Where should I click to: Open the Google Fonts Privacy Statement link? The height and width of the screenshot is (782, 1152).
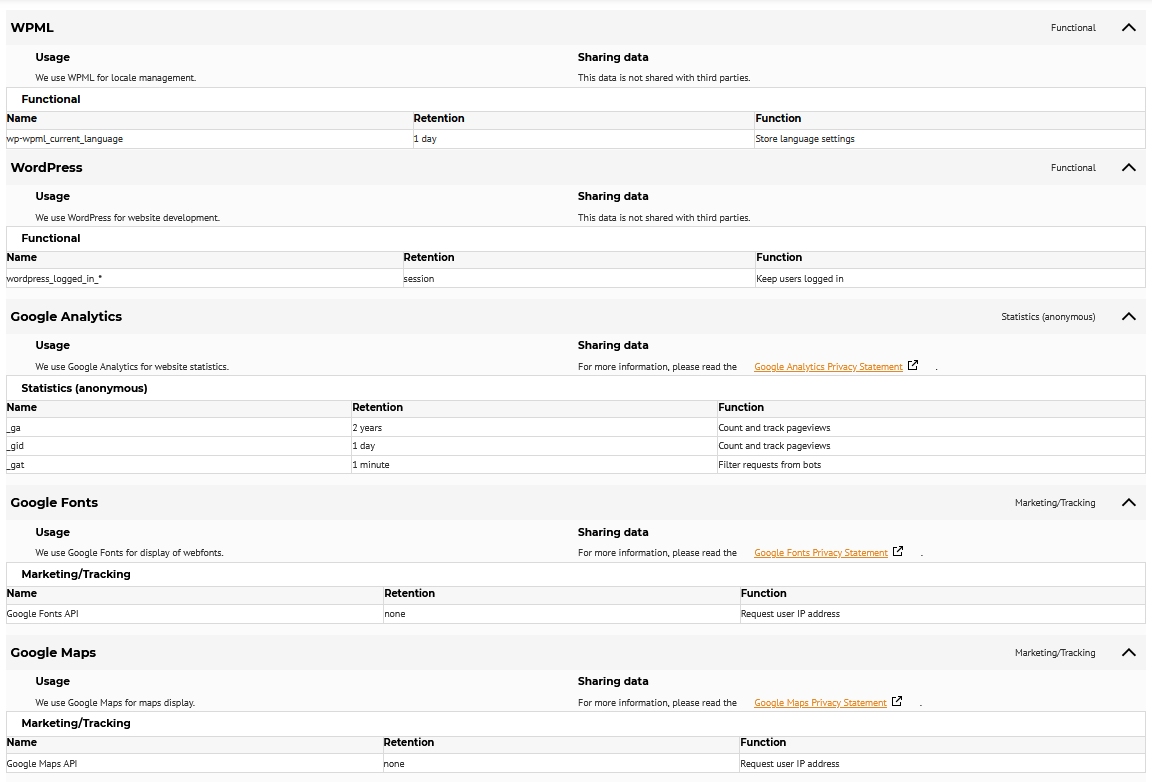pyautogui.click(x=821, y=553)
